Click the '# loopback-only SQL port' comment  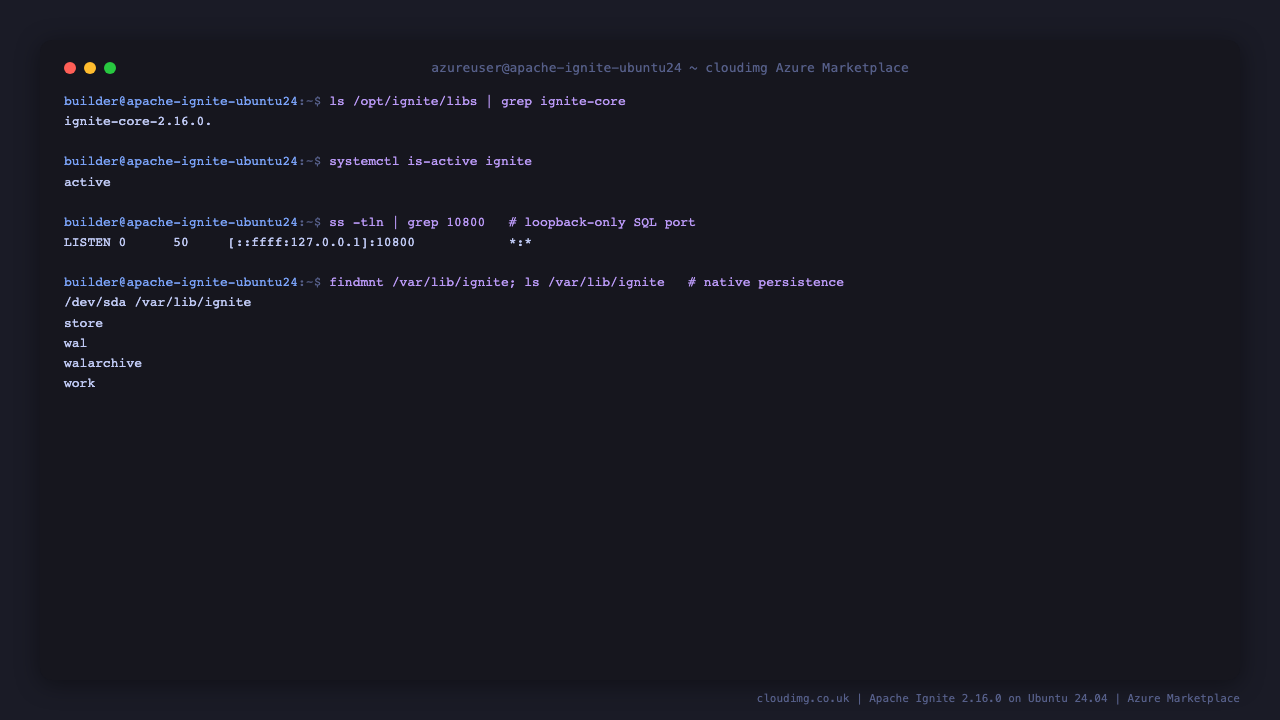click(x=602, y=223)
